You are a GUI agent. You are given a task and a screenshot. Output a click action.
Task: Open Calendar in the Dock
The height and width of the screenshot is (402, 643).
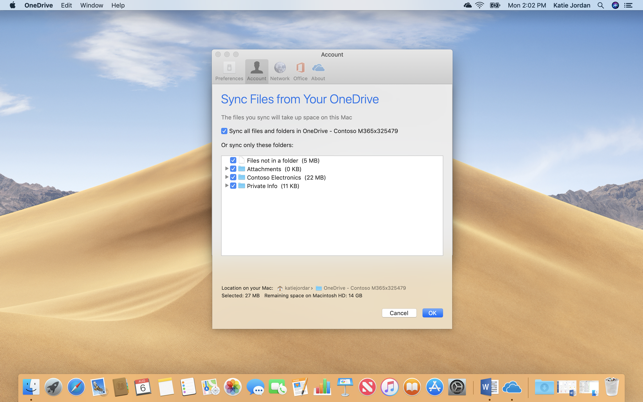pyautogui.click(x=143, y=387)
